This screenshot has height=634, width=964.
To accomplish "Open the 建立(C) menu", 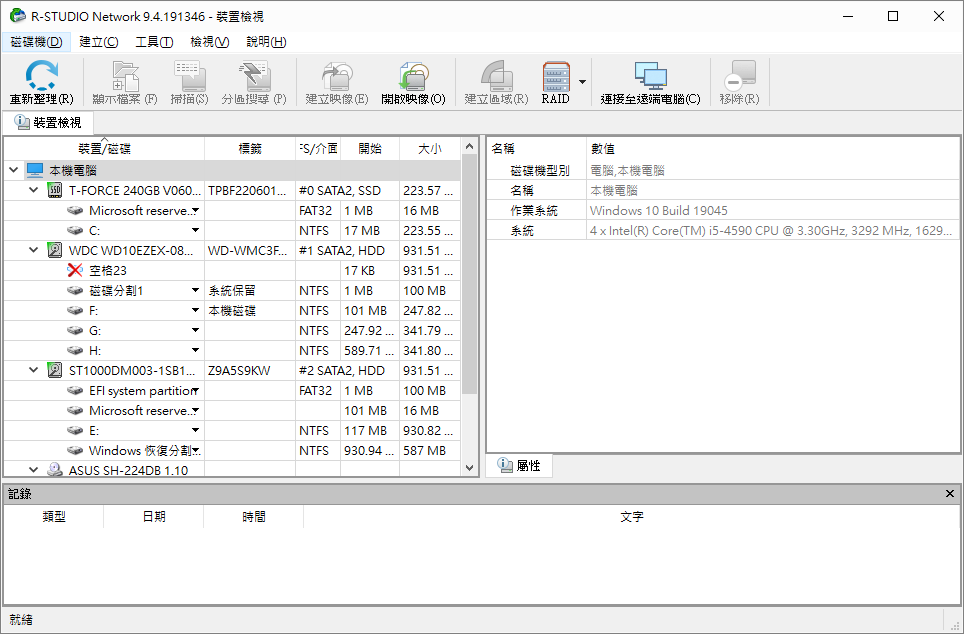I will 99,42.
